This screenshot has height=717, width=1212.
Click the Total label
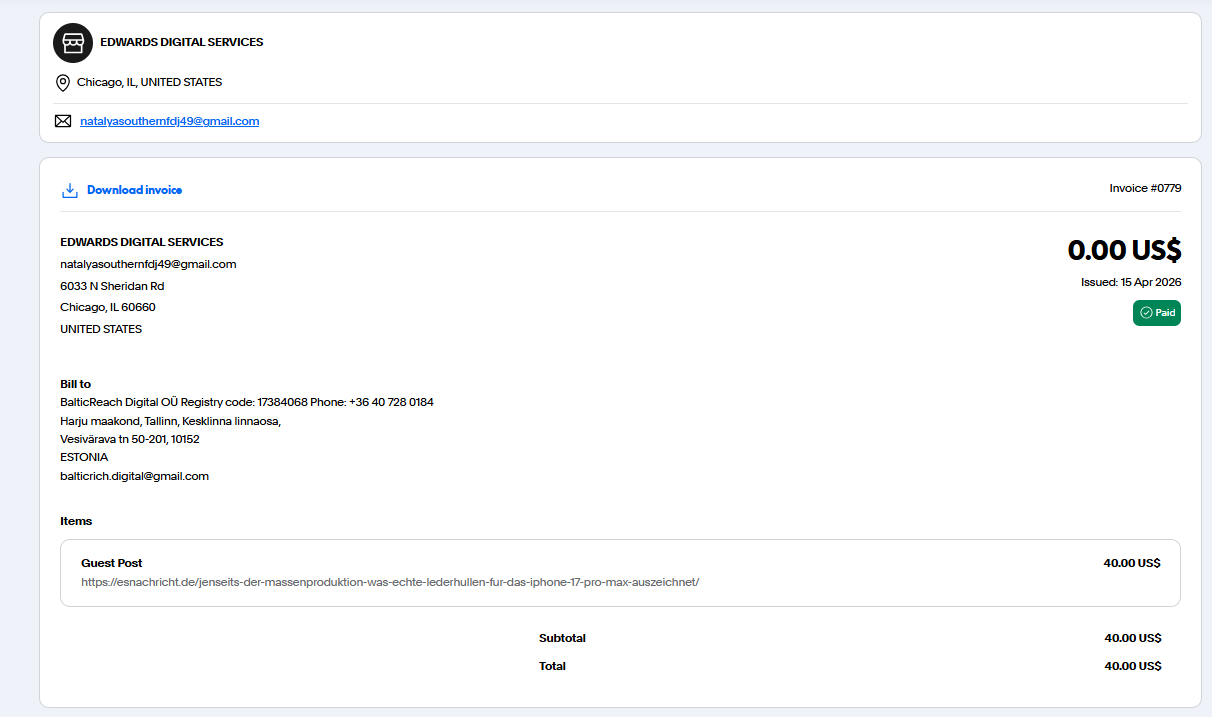552,666
